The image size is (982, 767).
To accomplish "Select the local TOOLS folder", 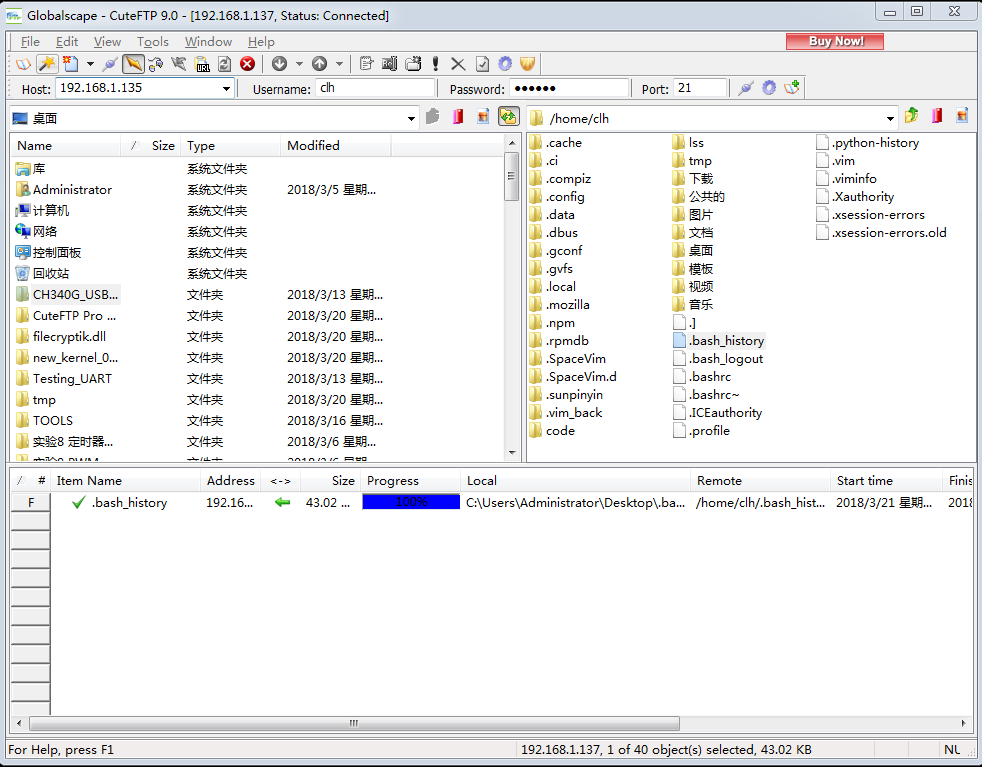I will [x=45, y=421].
